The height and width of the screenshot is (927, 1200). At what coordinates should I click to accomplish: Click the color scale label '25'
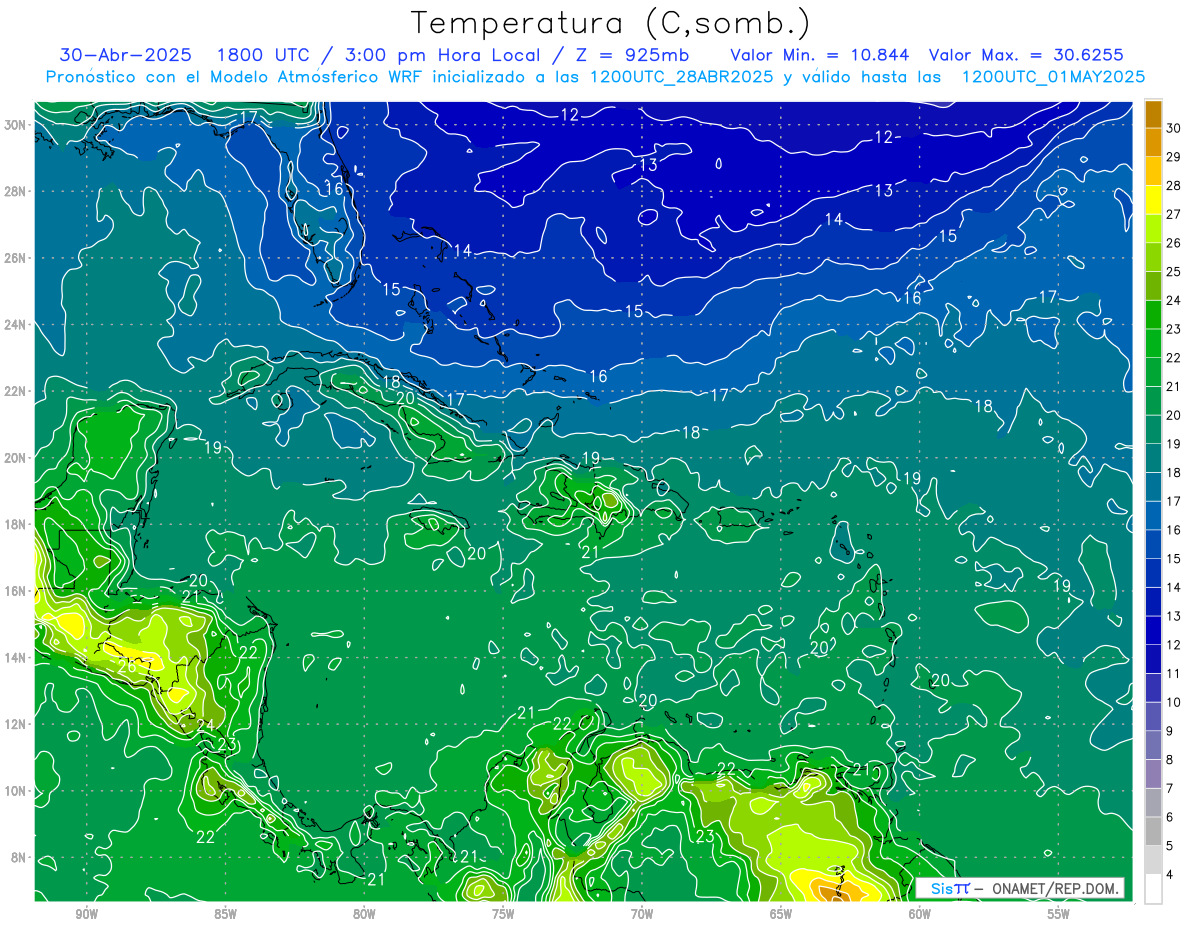point(1174,271)
